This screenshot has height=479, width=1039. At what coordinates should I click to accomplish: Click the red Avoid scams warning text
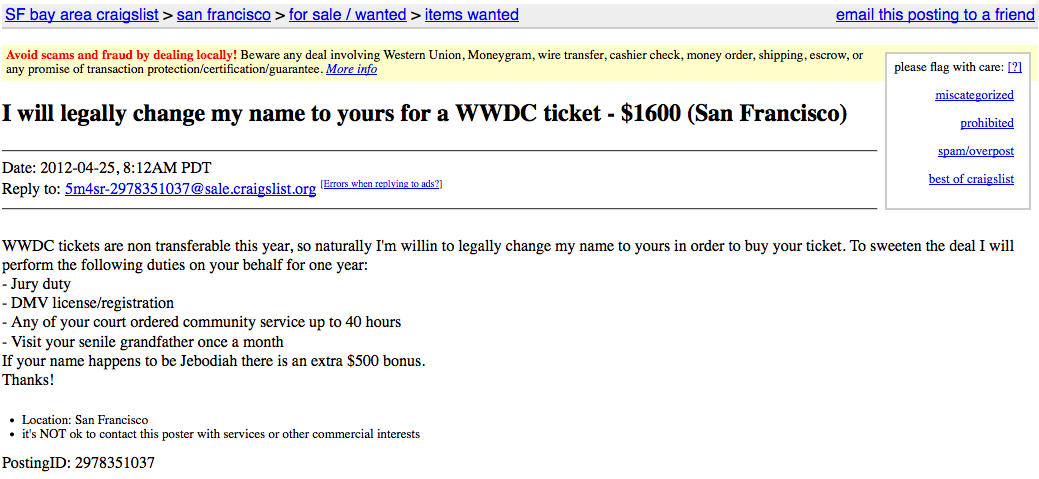[x=122, y=56]
